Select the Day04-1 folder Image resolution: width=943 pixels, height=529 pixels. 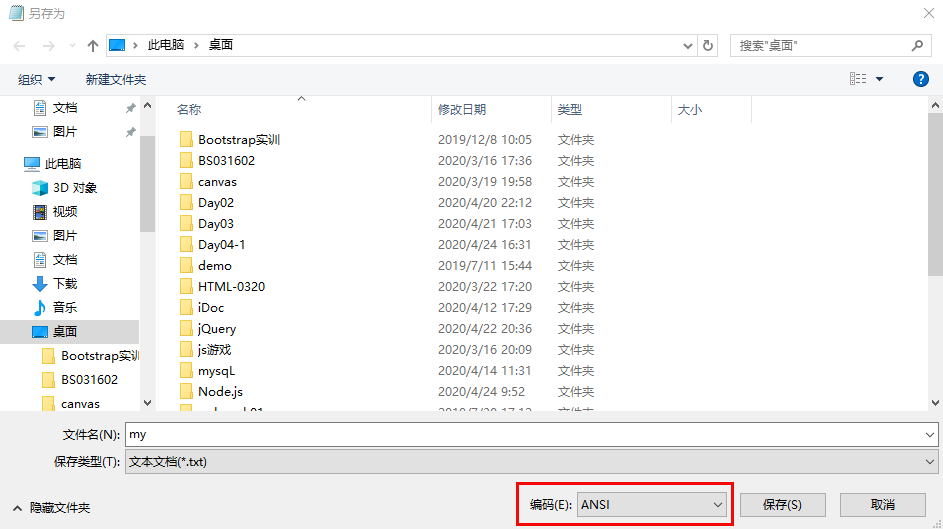pyautogui.click(x=221, y=245)
